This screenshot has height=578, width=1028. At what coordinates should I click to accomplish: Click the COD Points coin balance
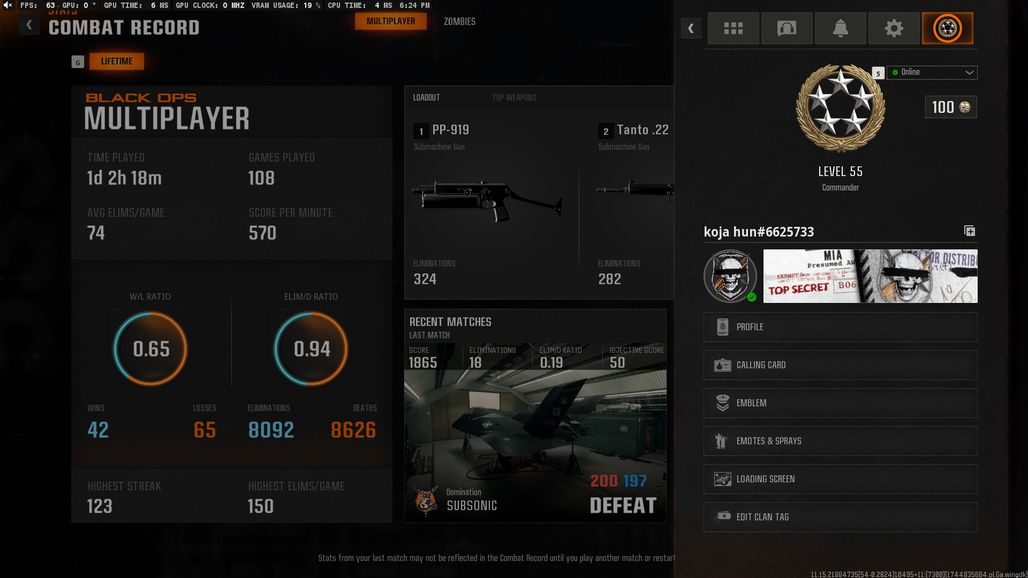point(951,107)
